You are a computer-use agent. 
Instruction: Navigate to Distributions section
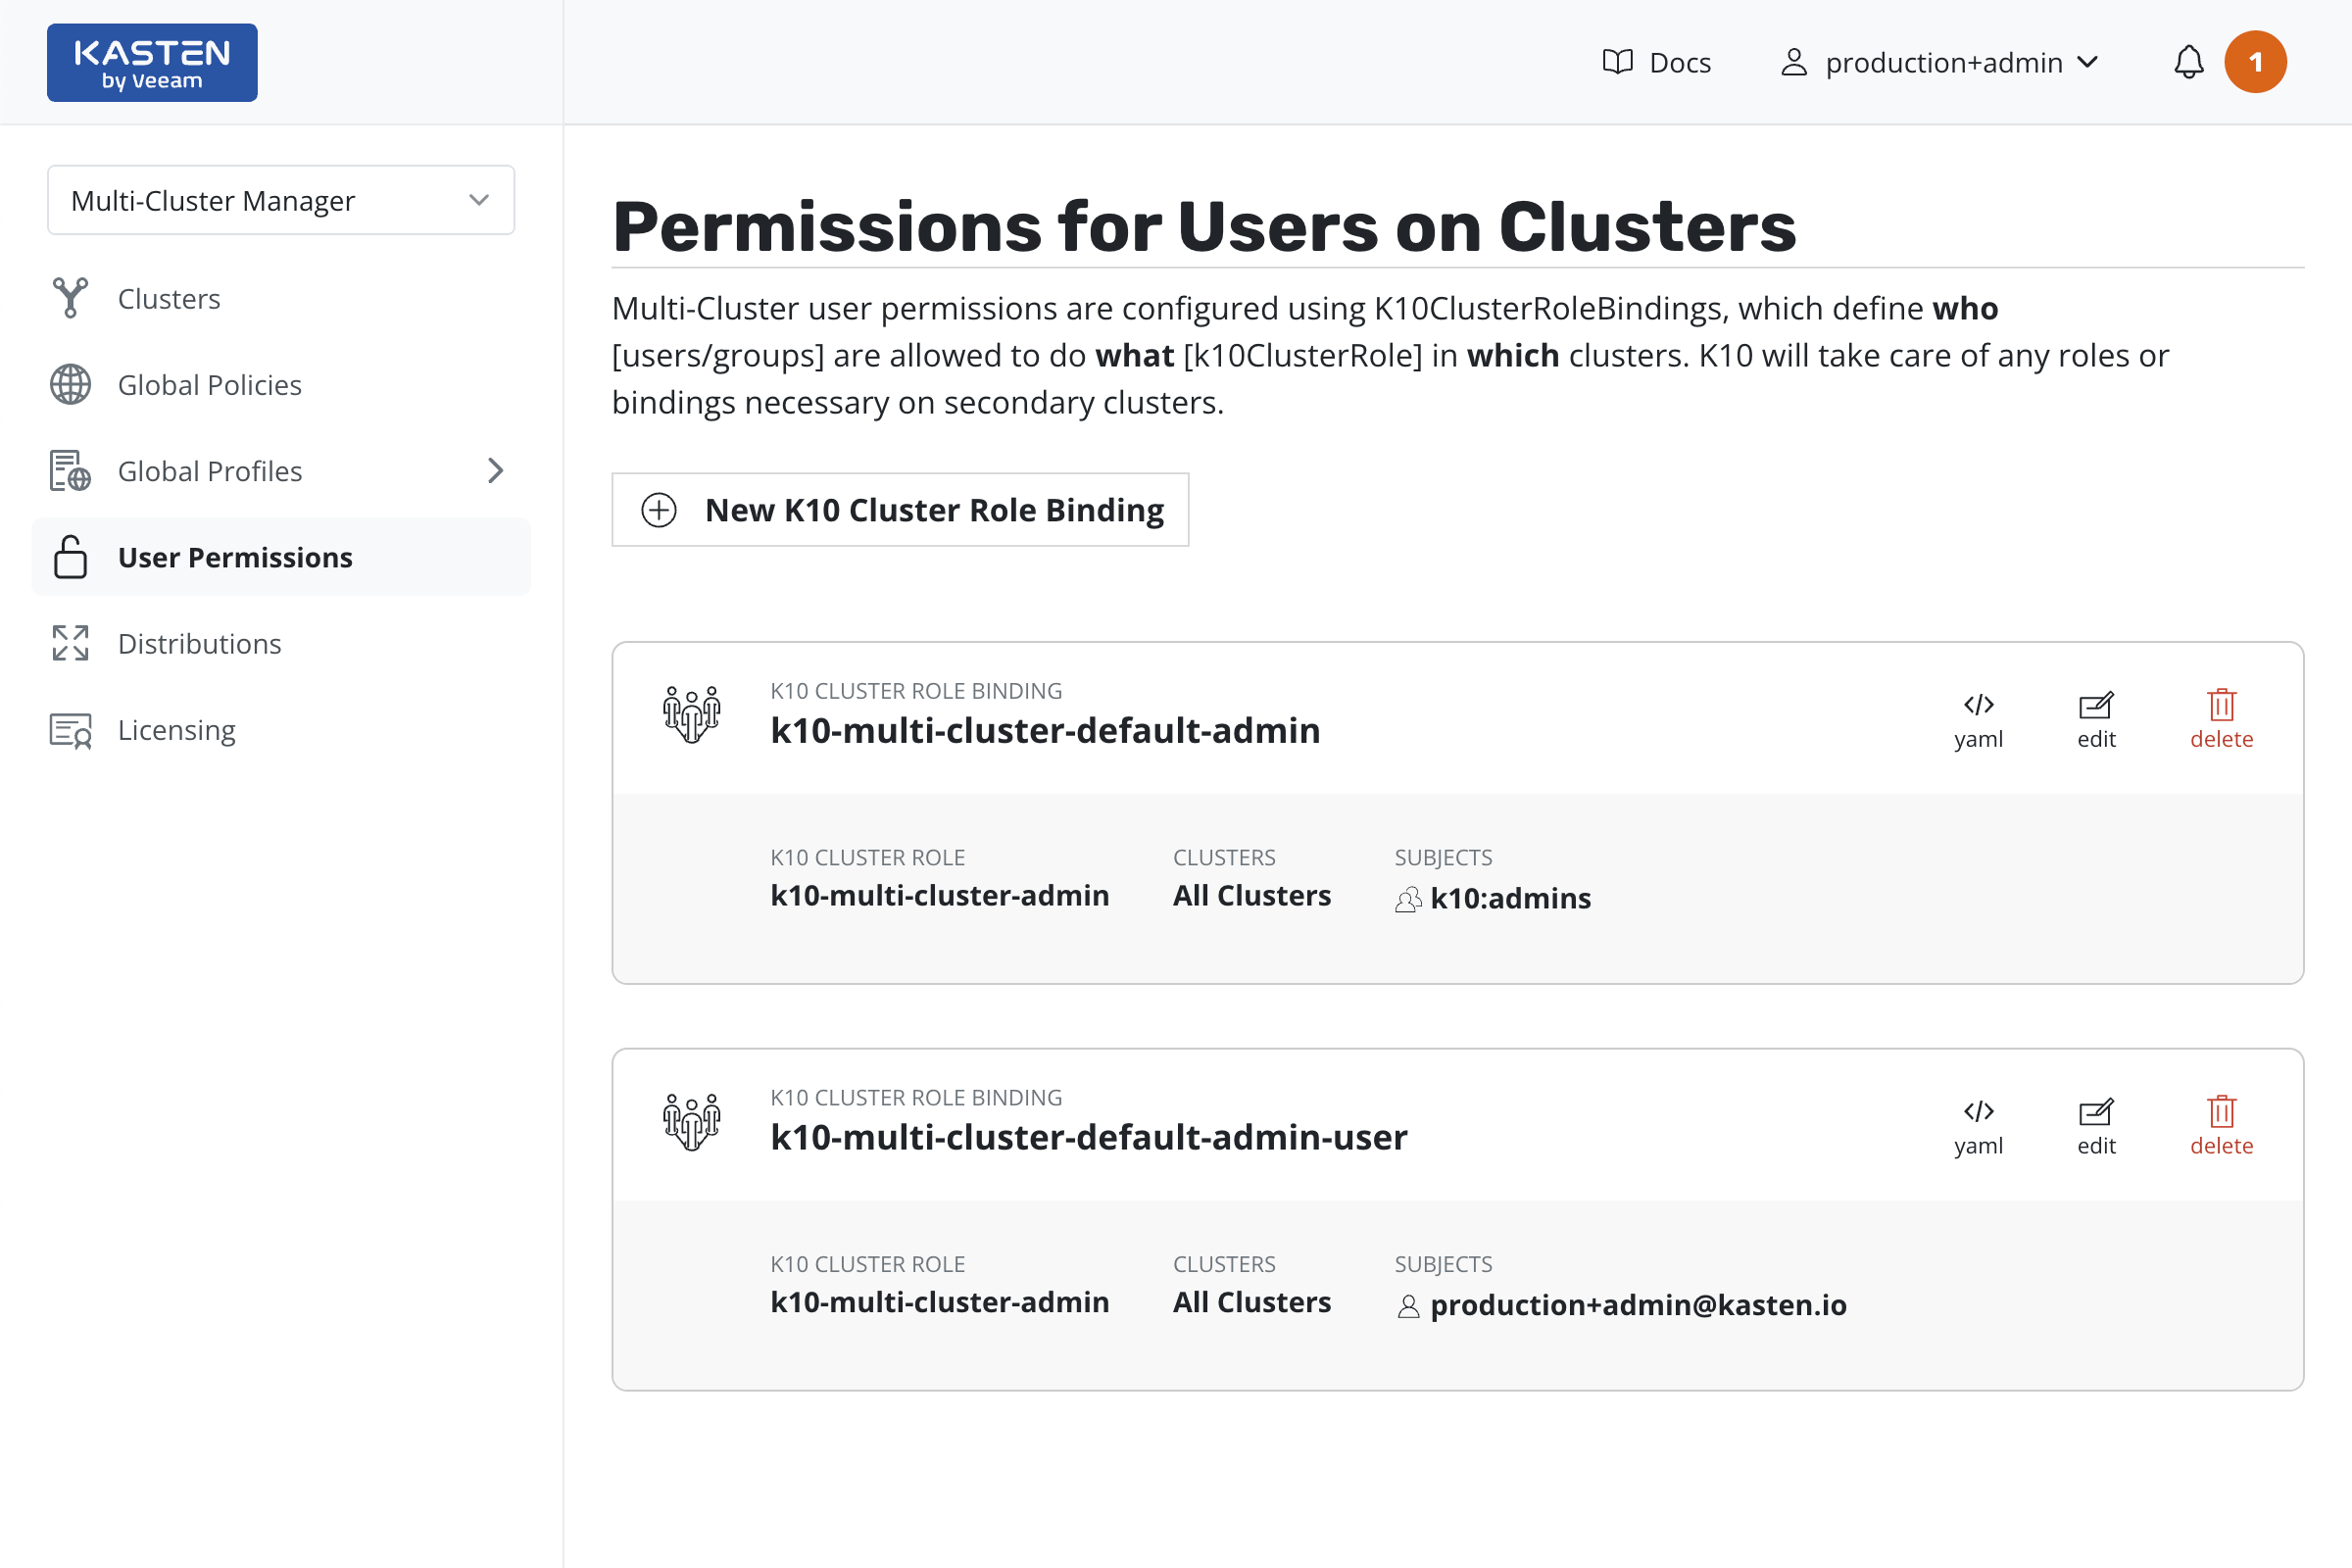tap(199, 643)
